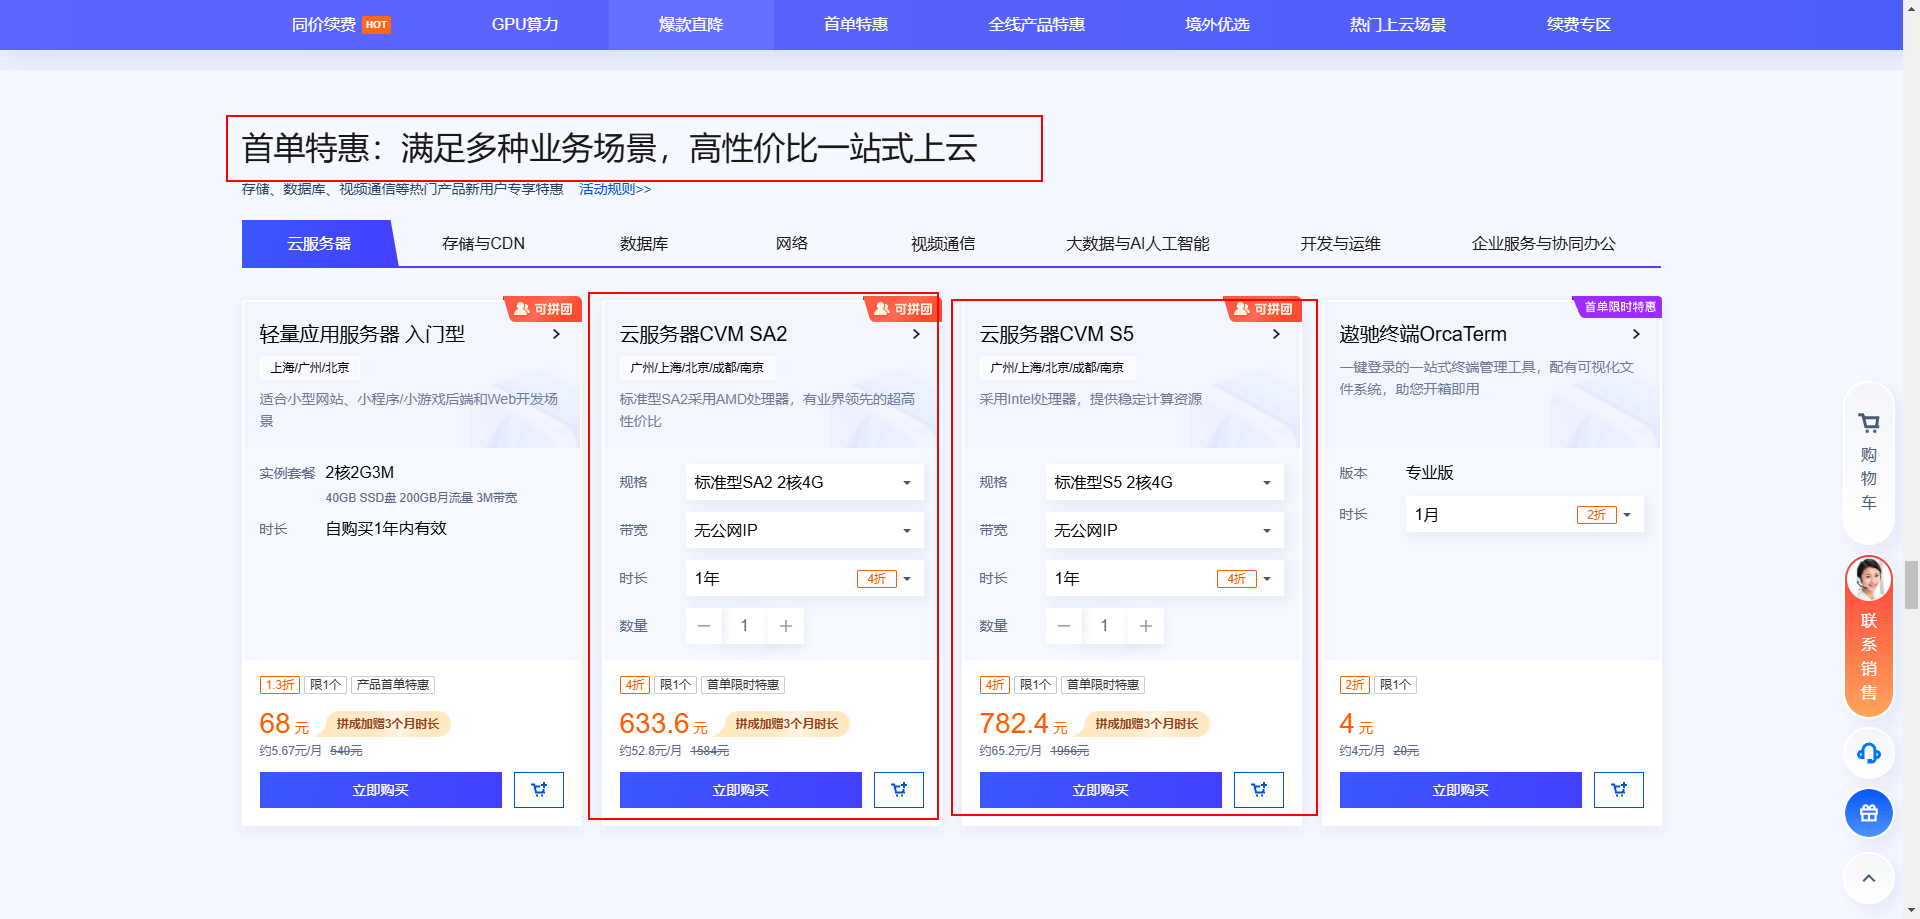Image resolution: width=1920 pixels, height=919 pixels.
Task: Open the headset customer support icon
Action: tap(1869, 753)
